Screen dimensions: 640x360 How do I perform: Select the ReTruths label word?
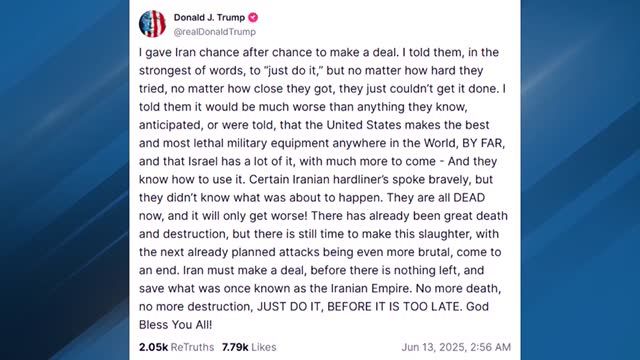pos(192,347)
